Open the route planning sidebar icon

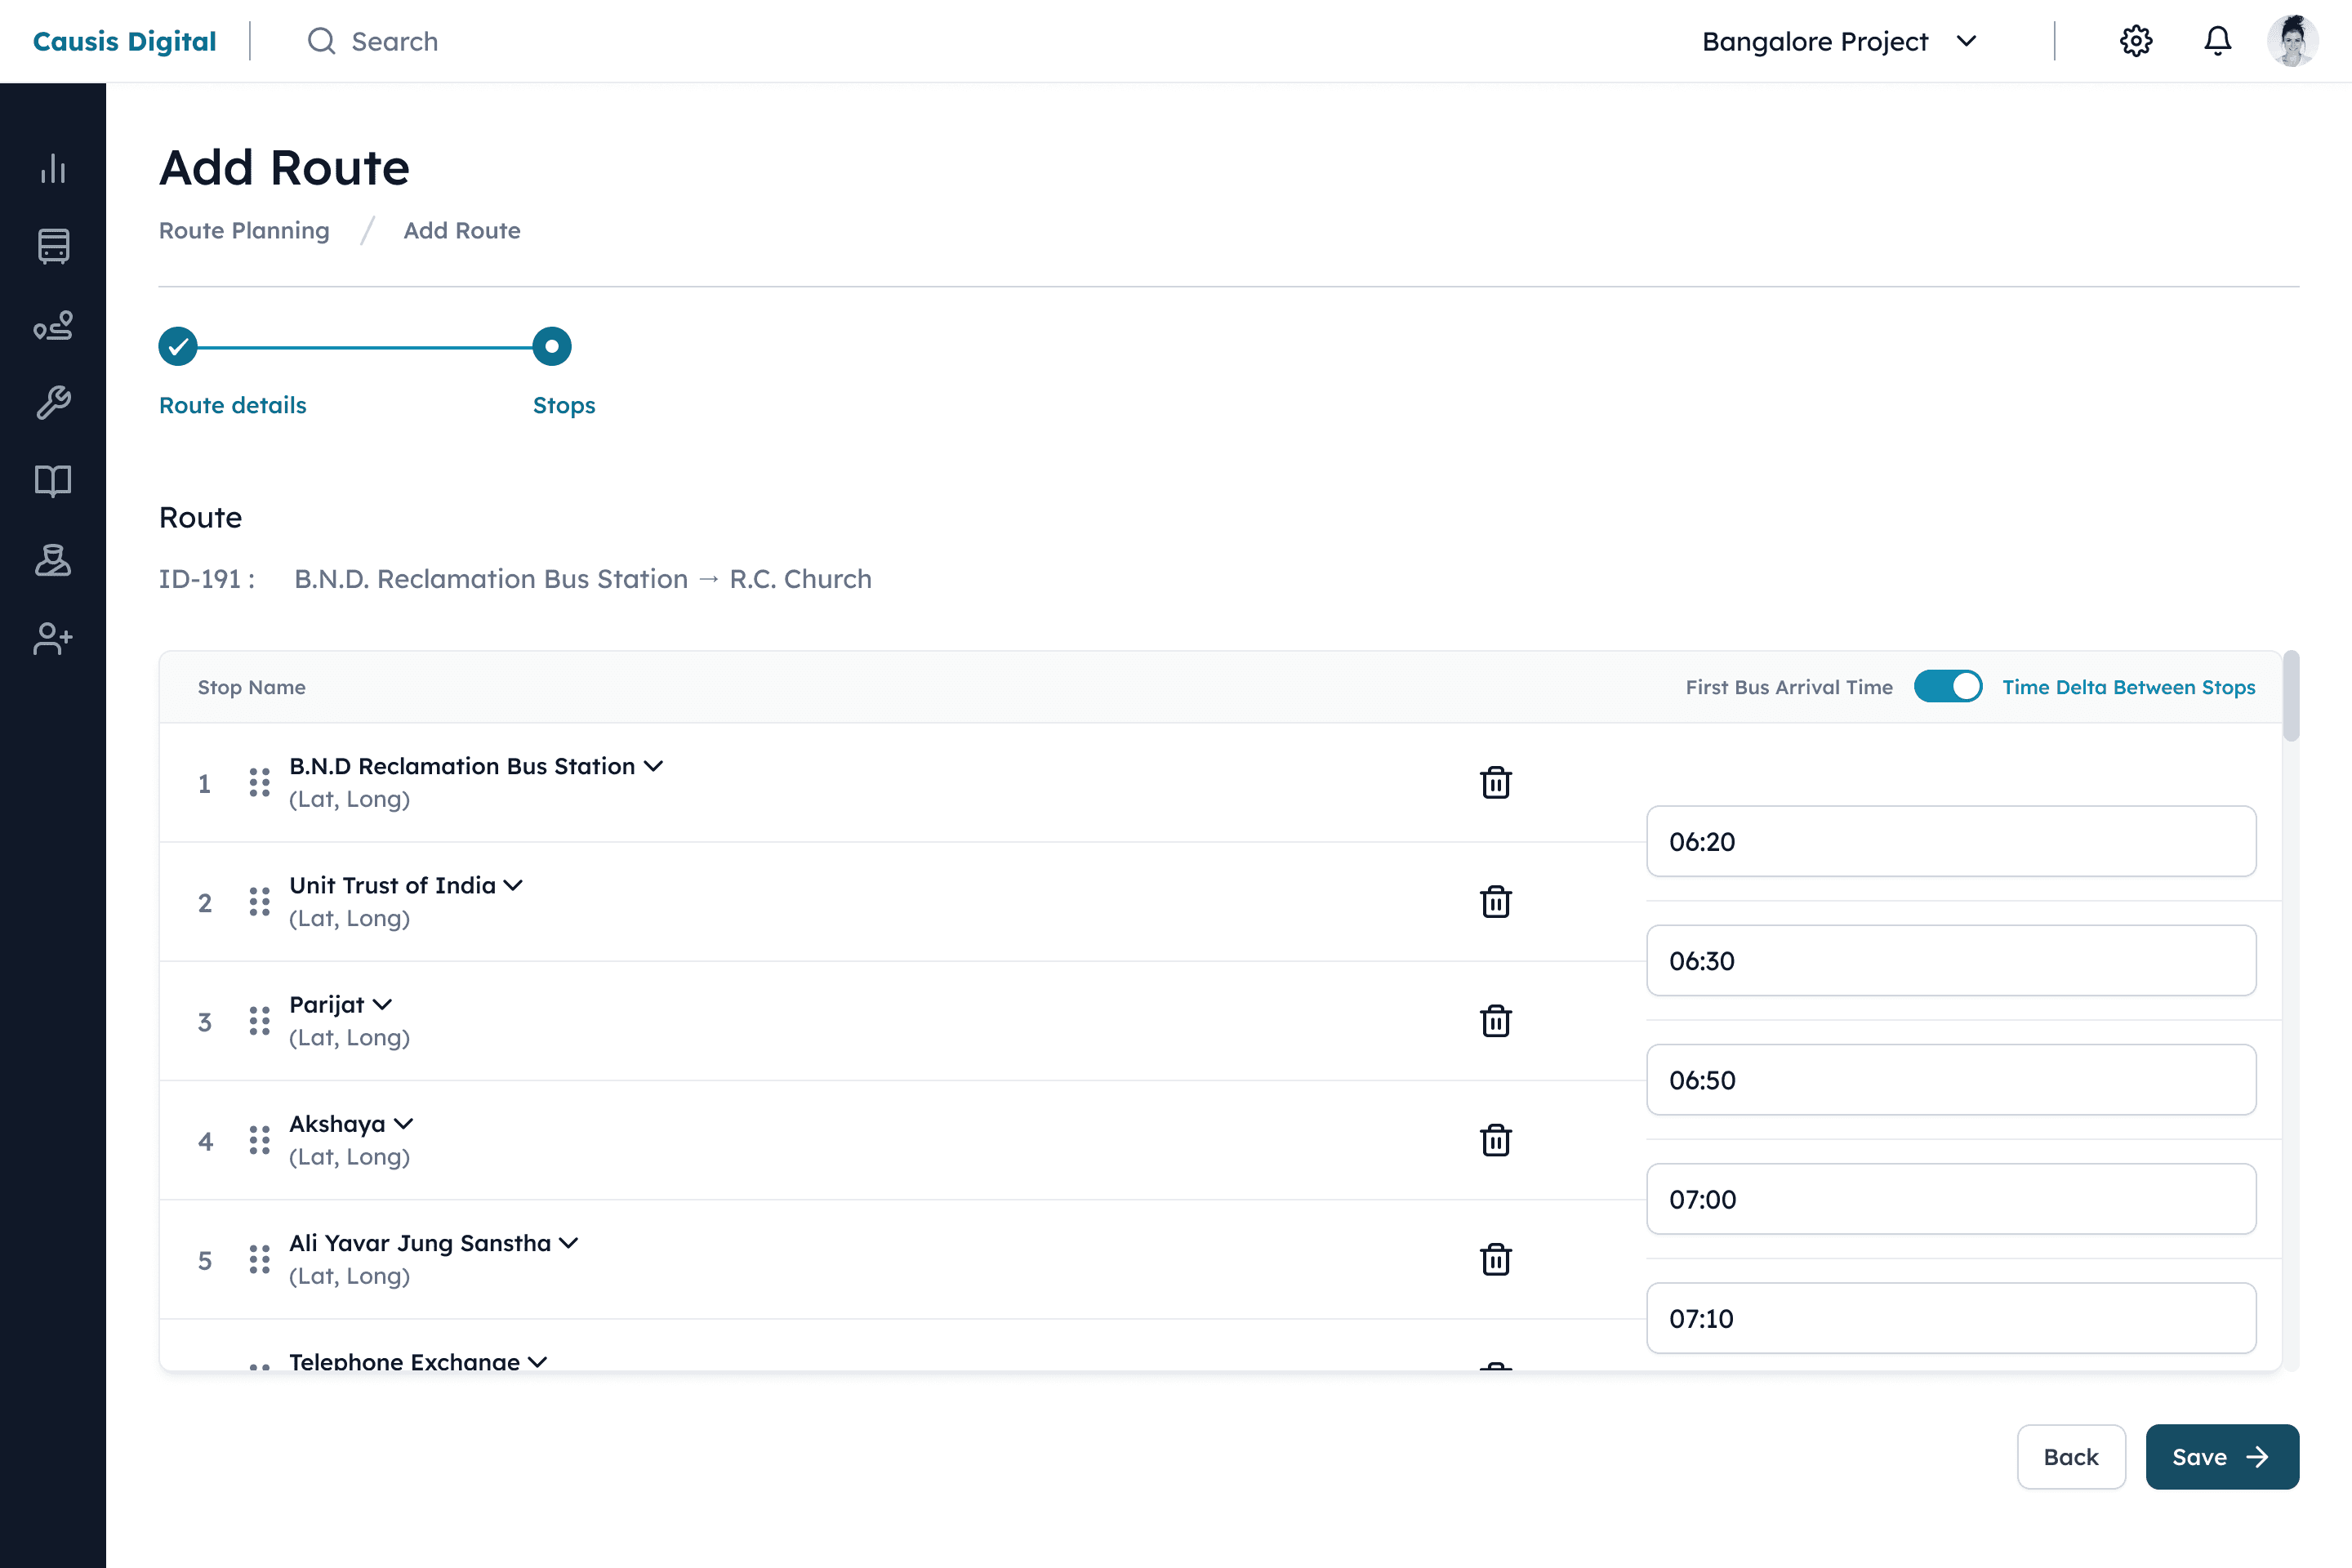(53, 325)
